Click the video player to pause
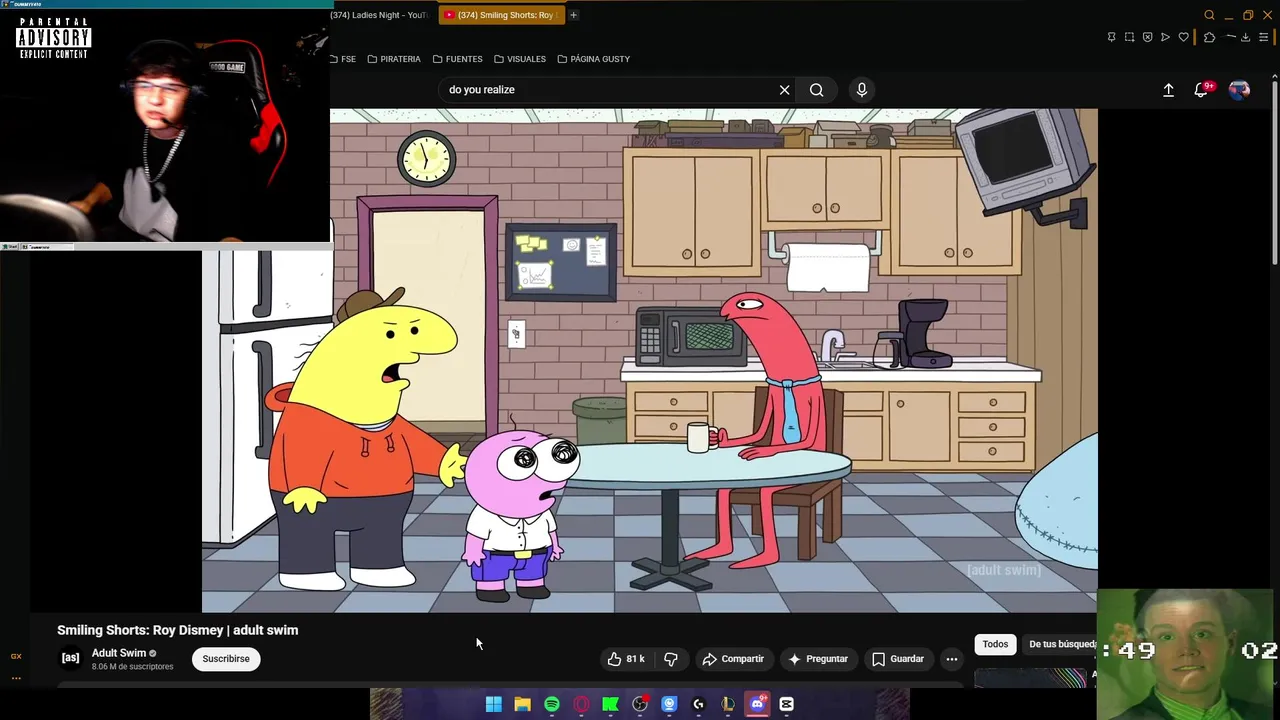 point(650,360)
